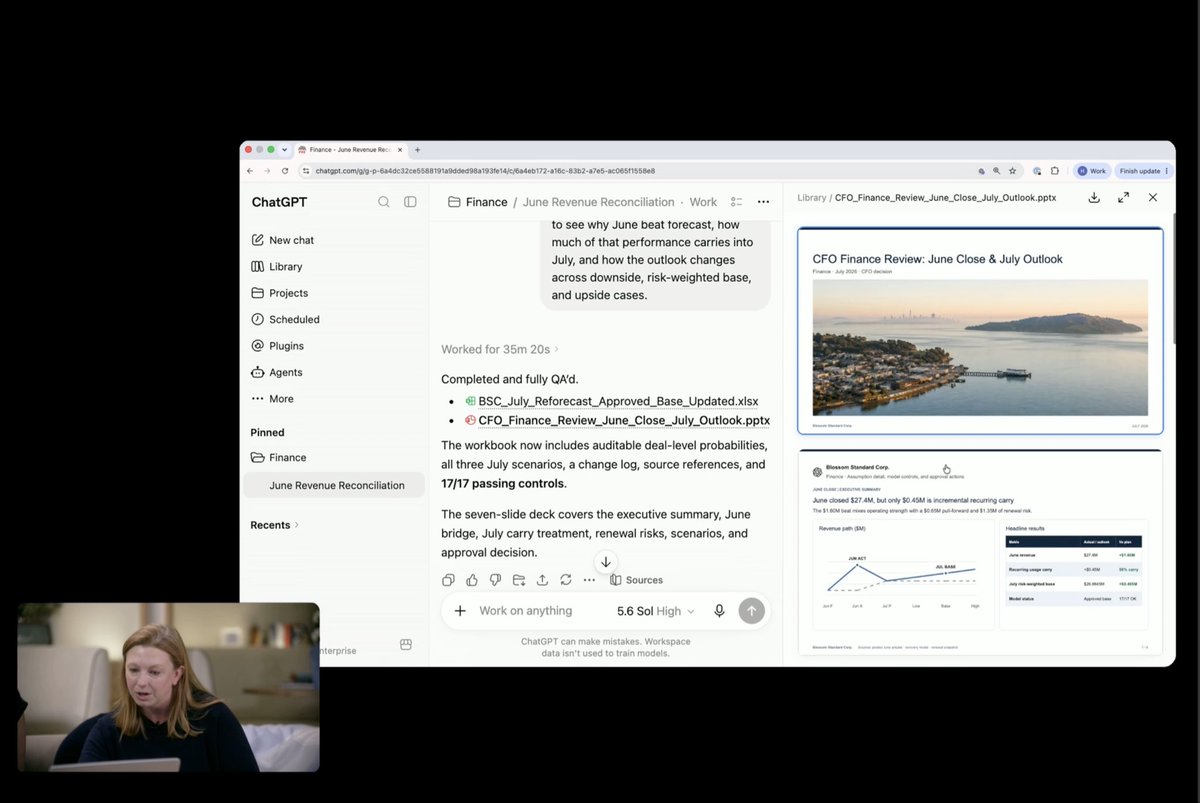The width and height of the screenshot is (1200, 803).
Task: Expand preview panel to fullscreen
Action: (1123, 198)
